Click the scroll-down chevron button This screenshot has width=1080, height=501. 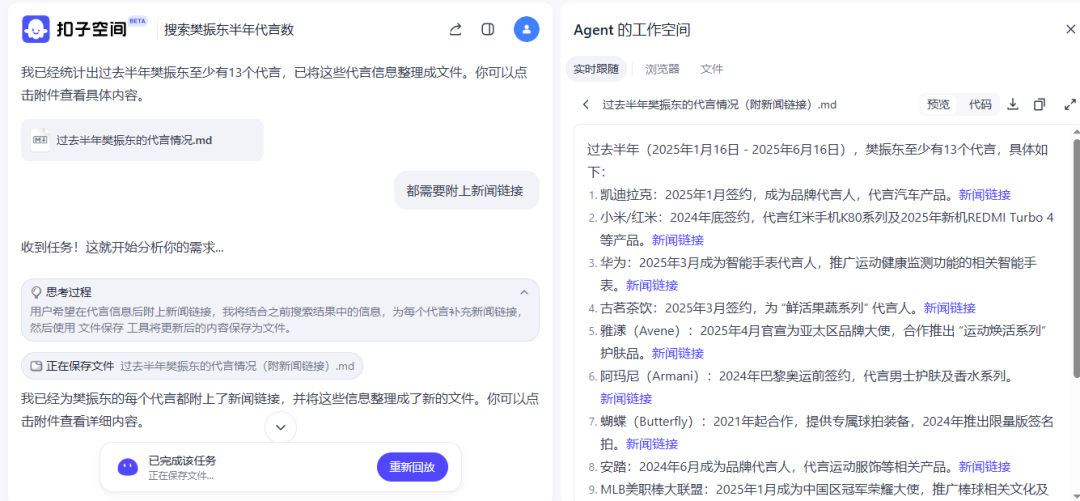click(x=280, y=427)
